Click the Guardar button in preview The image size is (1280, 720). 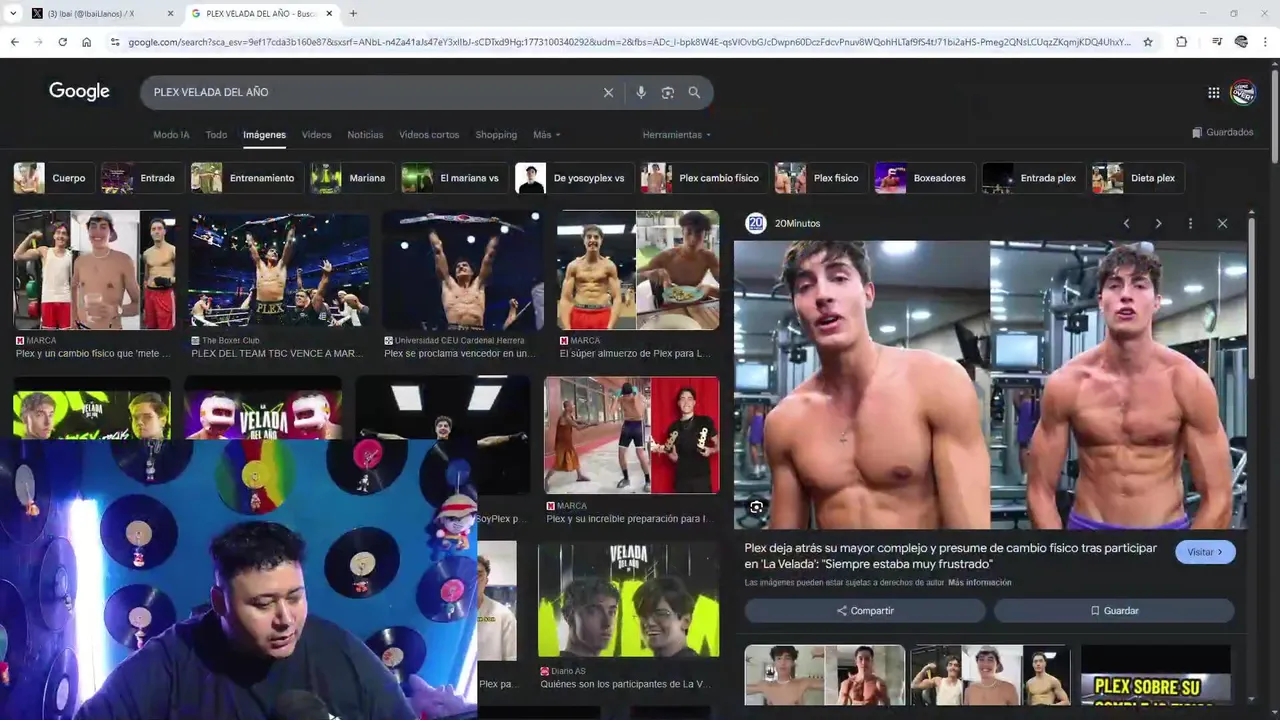(x=1114, y=611)
